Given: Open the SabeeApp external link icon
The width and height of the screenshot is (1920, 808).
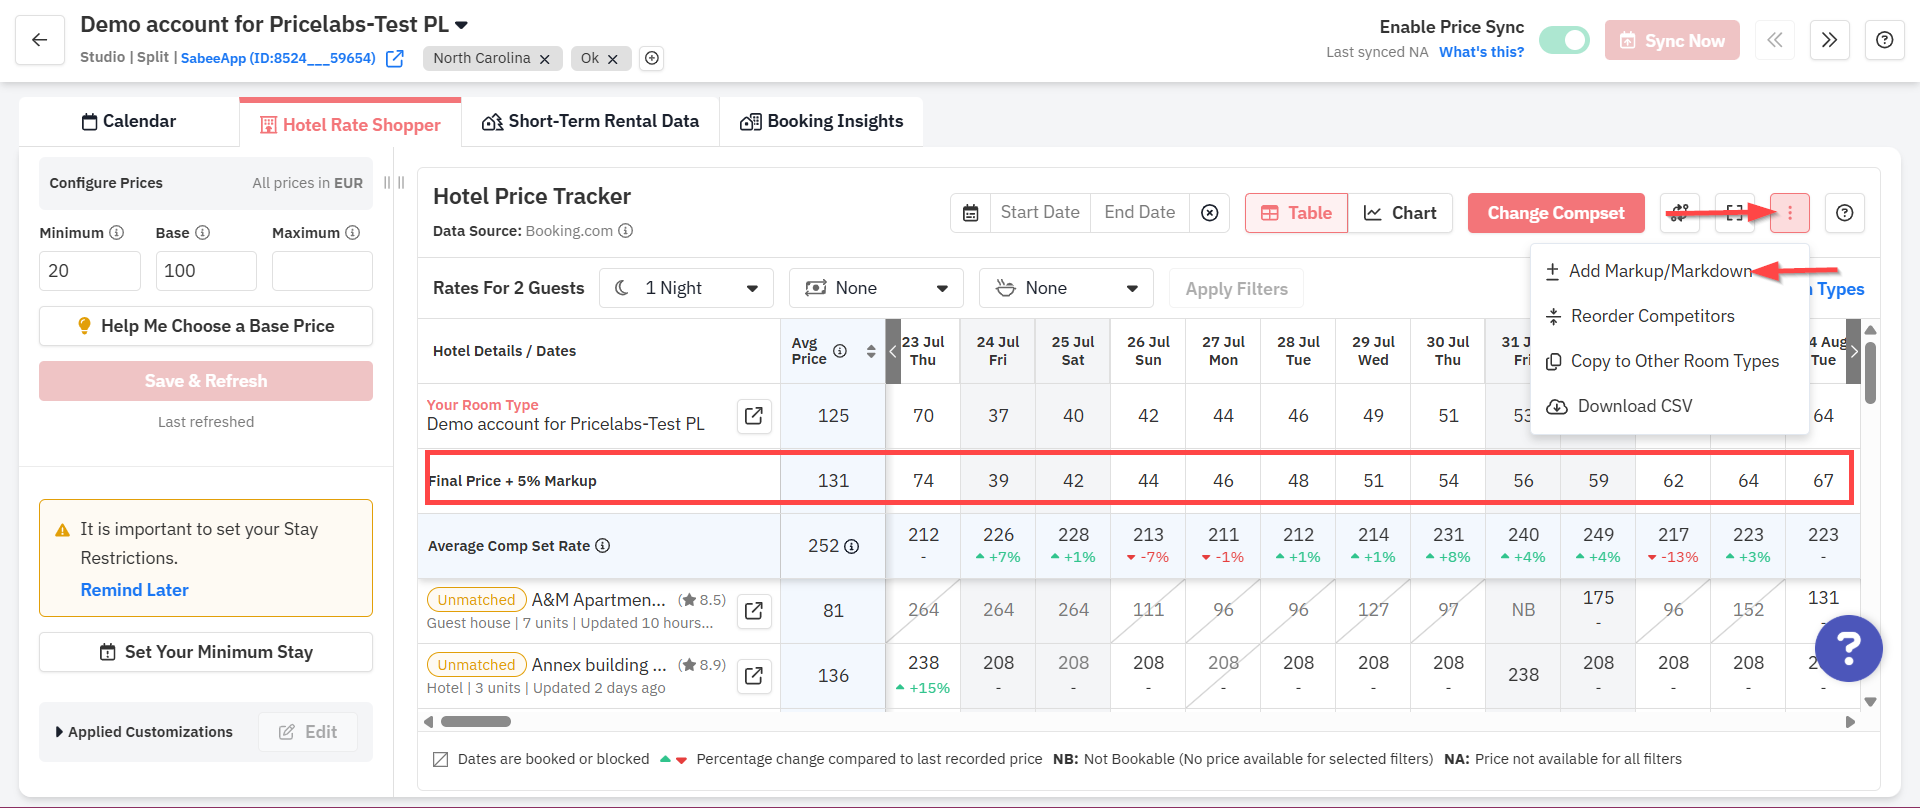Looking at the screenshot, I should (x=395, y=59).
